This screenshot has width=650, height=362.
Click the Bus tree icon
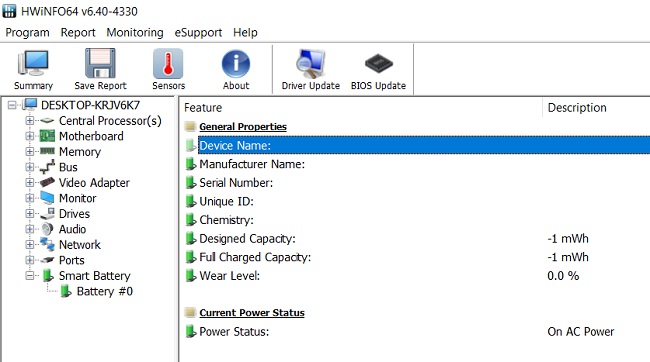coord(47,167)
